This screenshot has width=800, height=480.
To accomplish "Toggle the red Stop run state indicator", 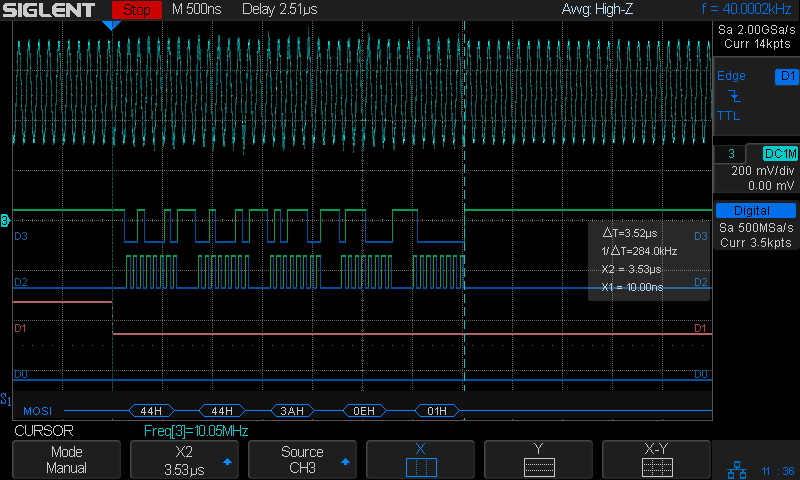I will (135, 10).
